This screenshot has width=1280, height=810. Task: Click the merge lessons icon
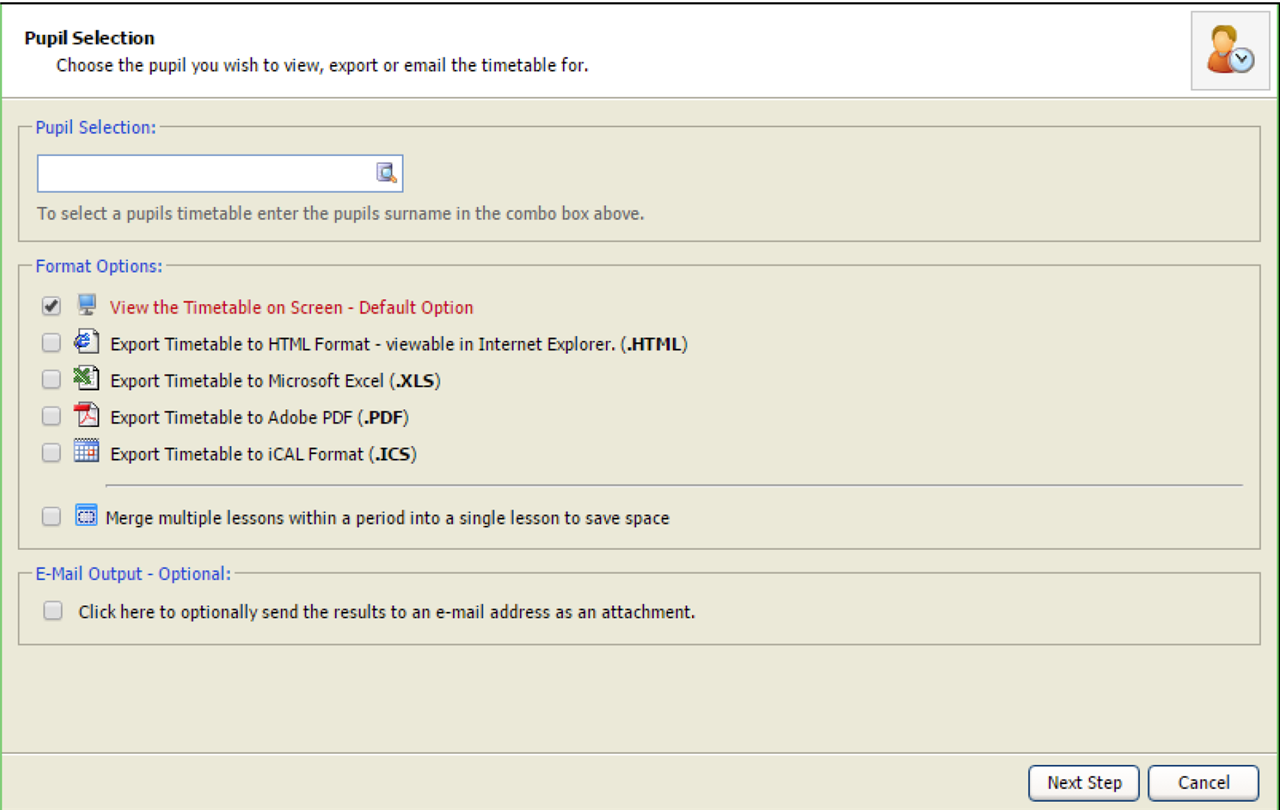click(87, 517)
